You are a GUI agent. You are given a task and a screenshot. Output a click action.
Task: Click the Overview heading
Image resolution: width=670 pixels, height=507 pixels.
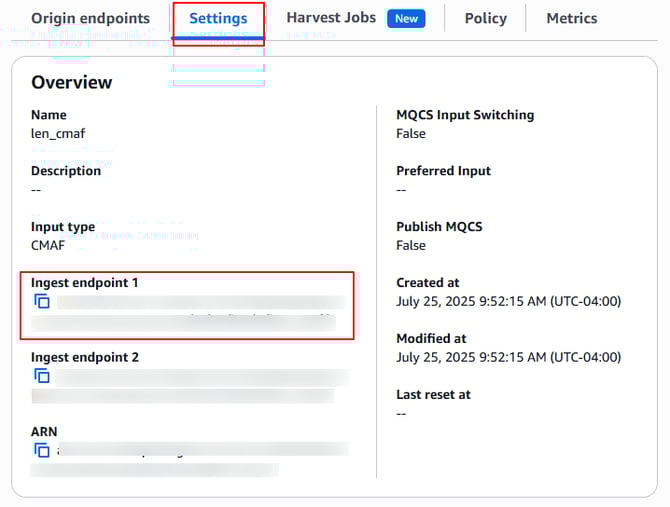pyautogui.click(x=72, y=82)
